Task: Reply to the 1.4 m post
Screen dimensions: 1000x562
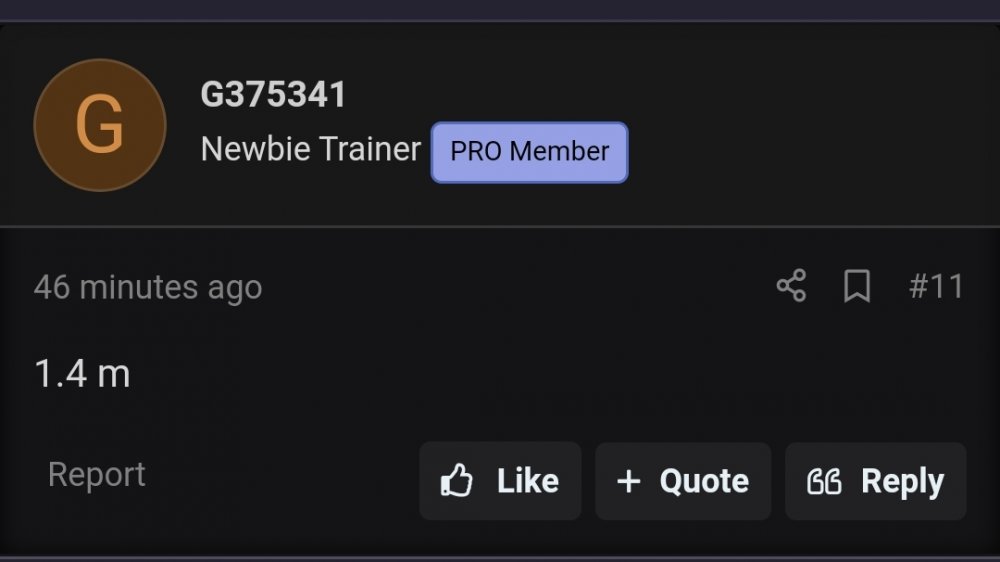Action: point(876,481)
